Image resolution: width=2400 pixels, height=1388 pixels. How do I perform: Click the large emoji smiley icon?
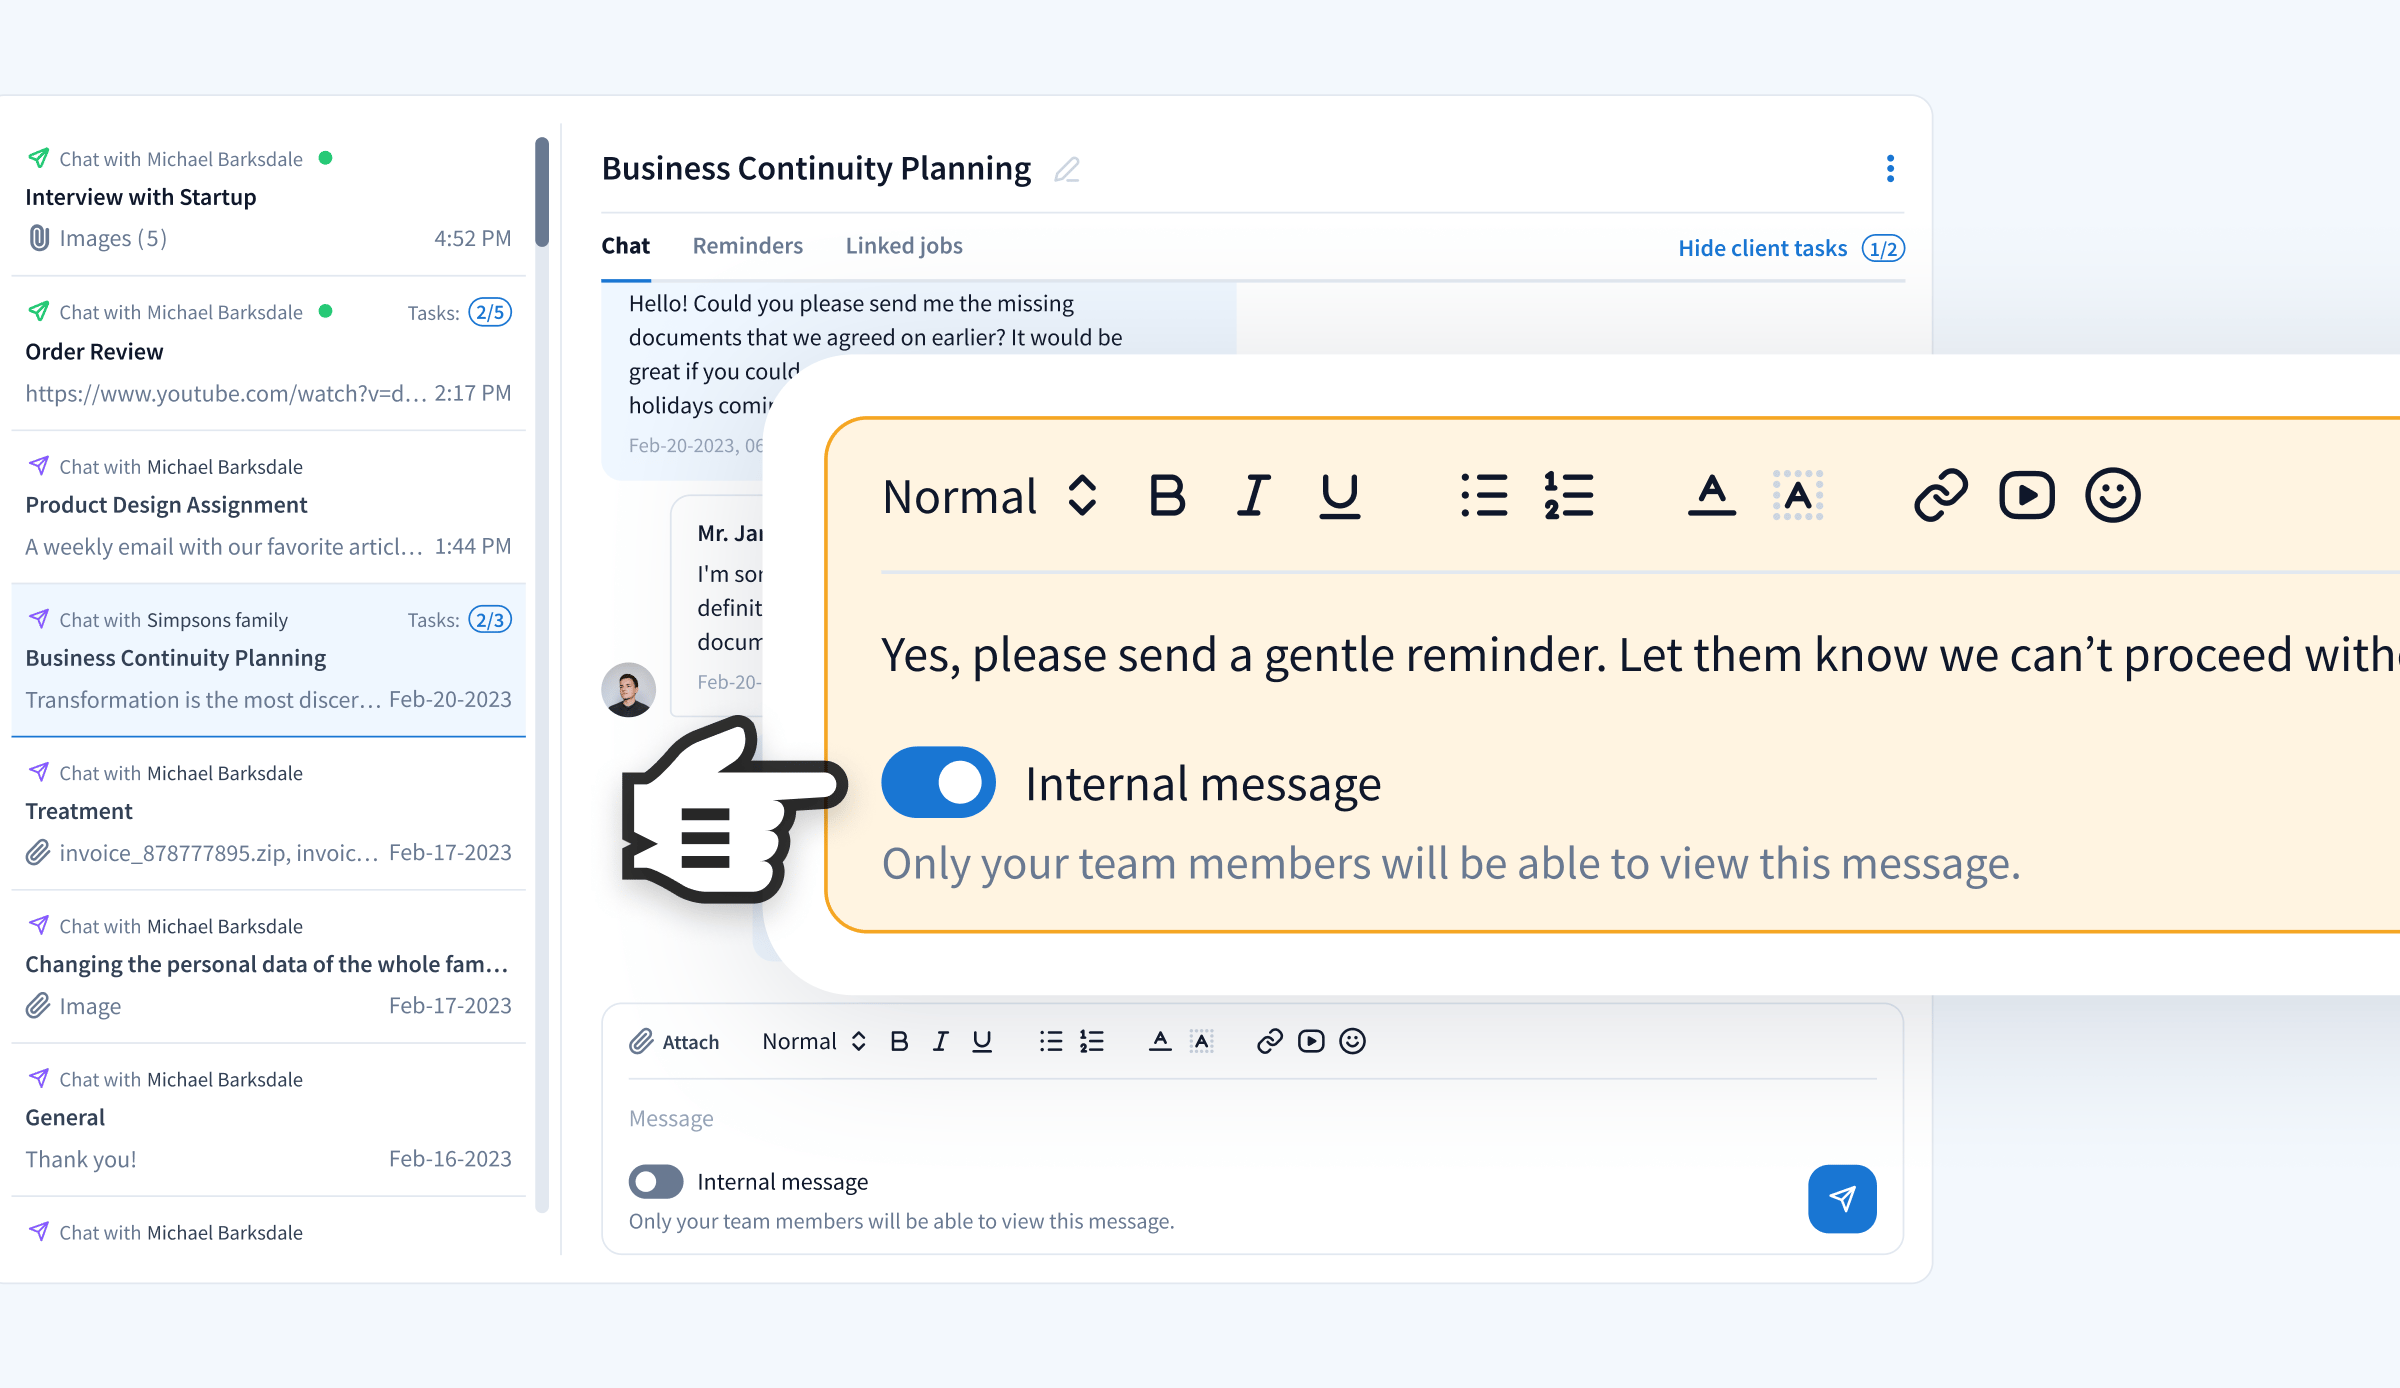click(x=2113, y=495)
